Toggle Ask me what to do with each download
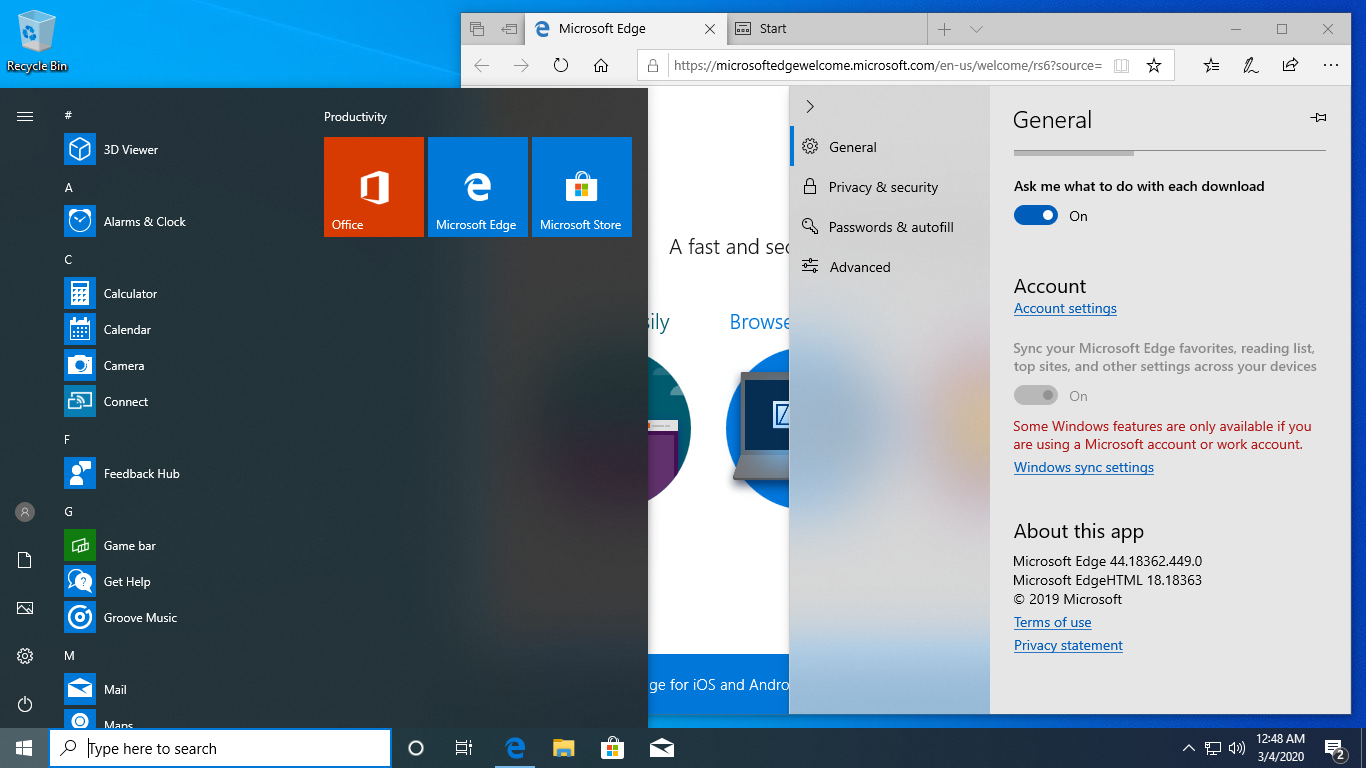This screenshot has height=768, width=1366. 1036,216
